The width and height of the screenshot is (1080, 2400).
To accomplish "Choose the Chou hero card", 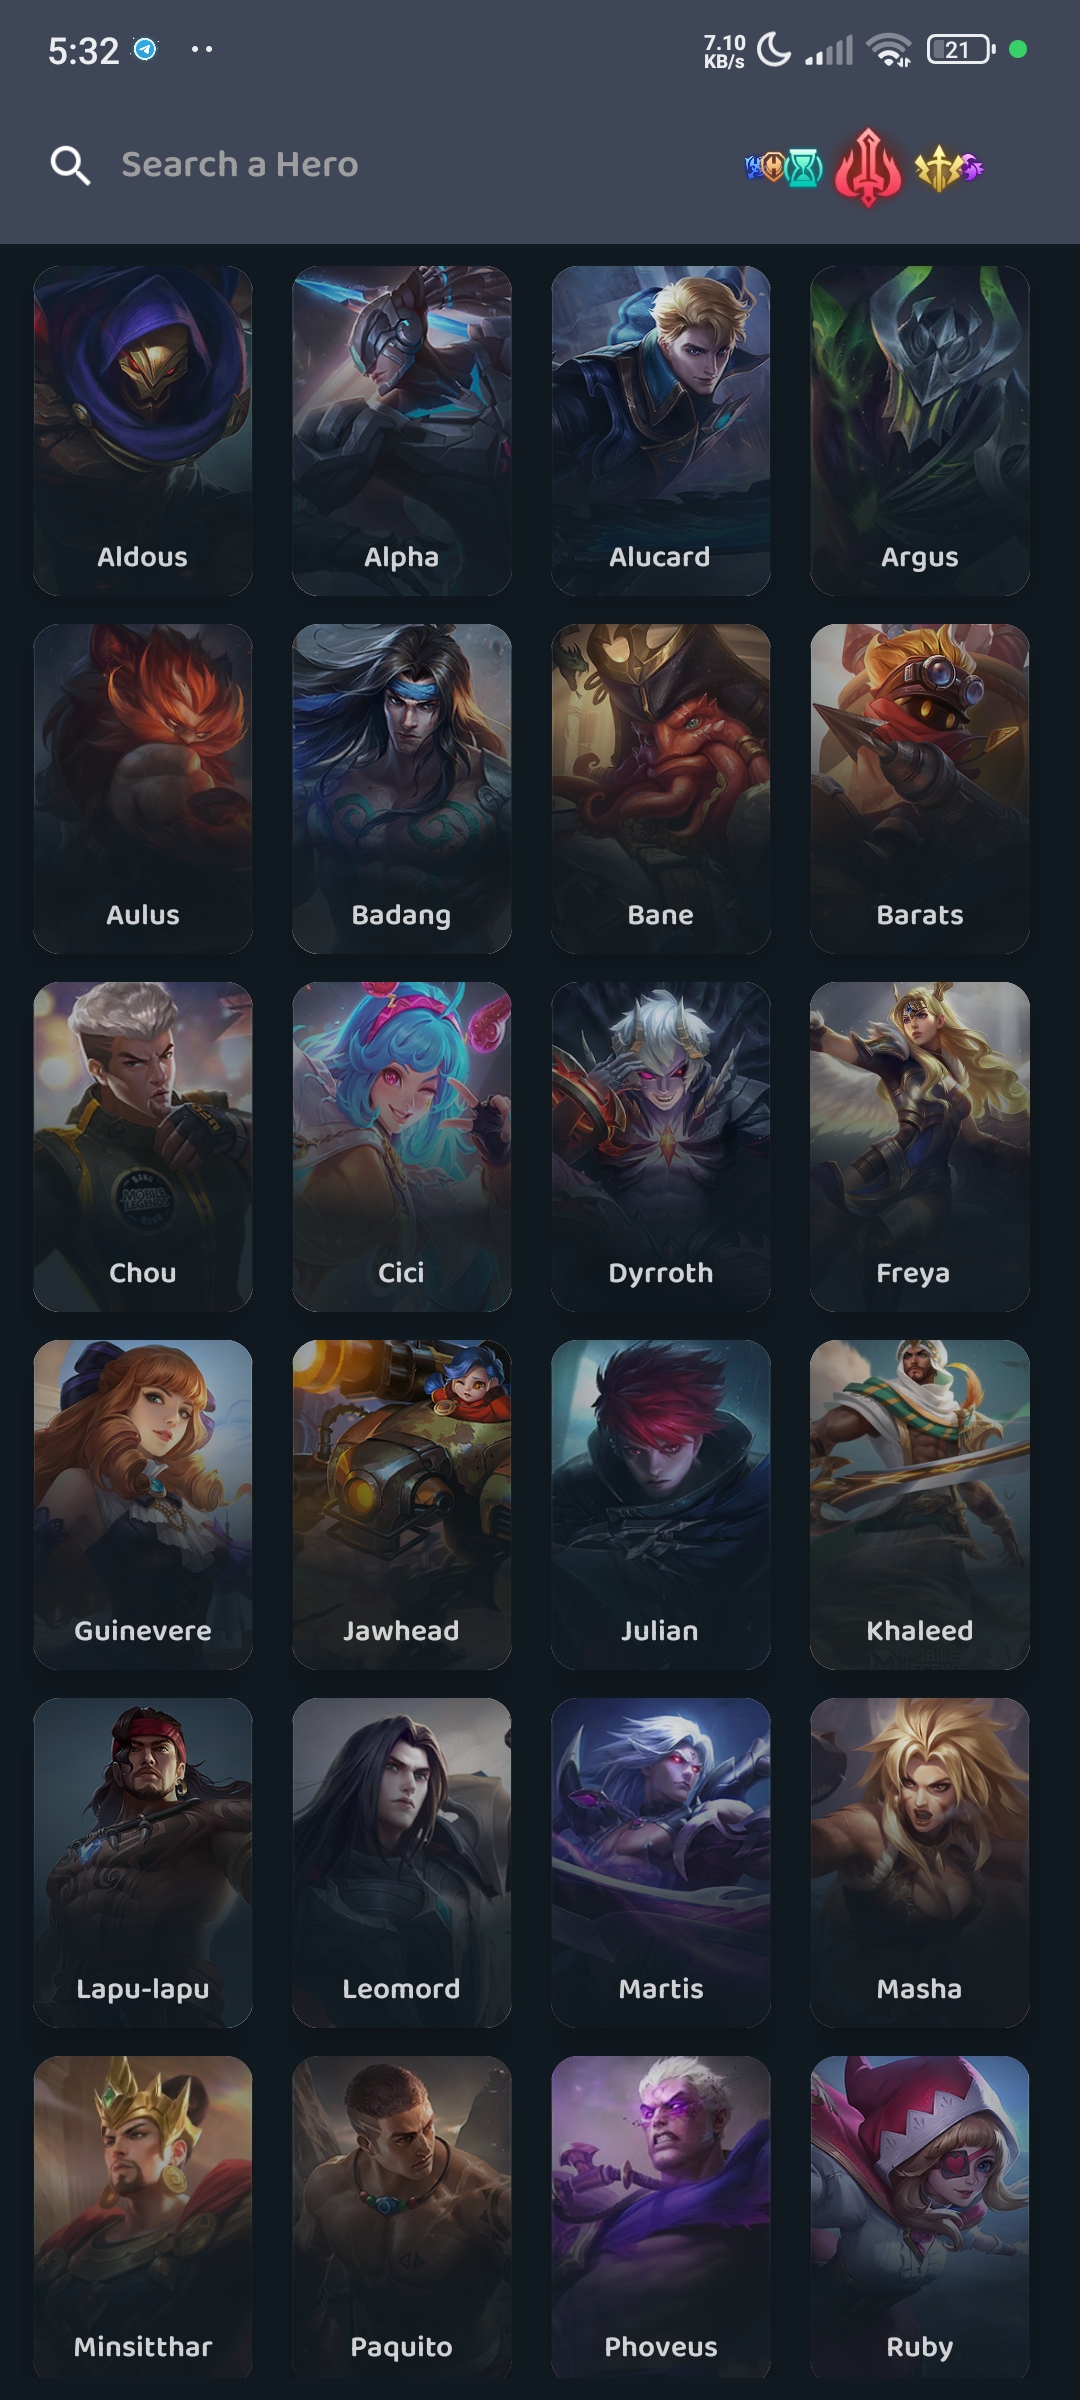I will pyautogui.click(x=143, y=1146).
